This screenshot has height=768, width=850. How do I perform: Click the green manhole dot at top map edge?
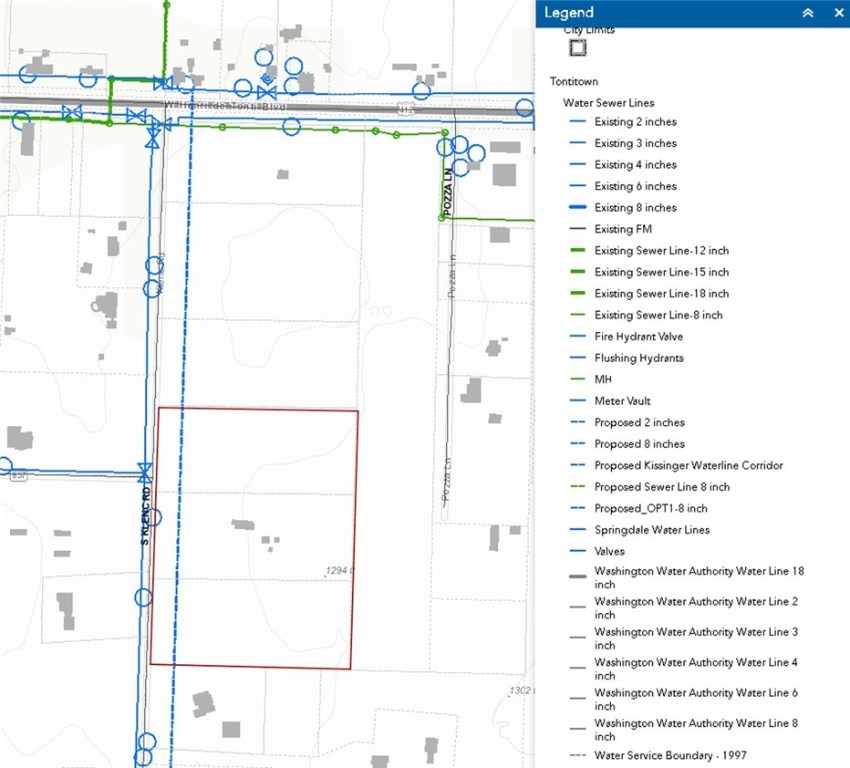click(x=166, y=5)
